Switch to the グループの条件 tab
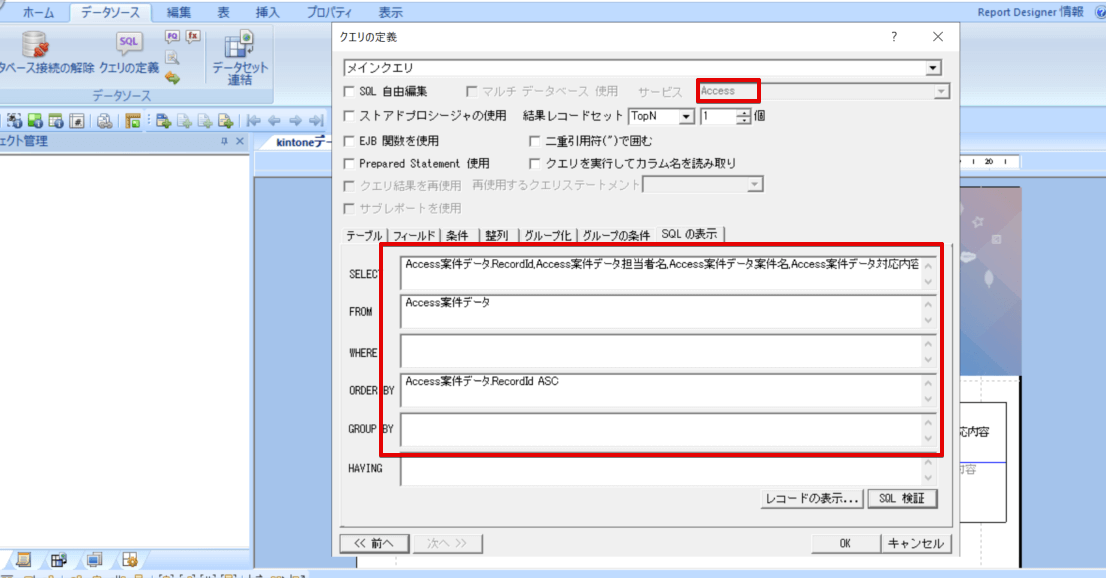The width and height of the screenshot is (1106, 578). tap(616, 235)
